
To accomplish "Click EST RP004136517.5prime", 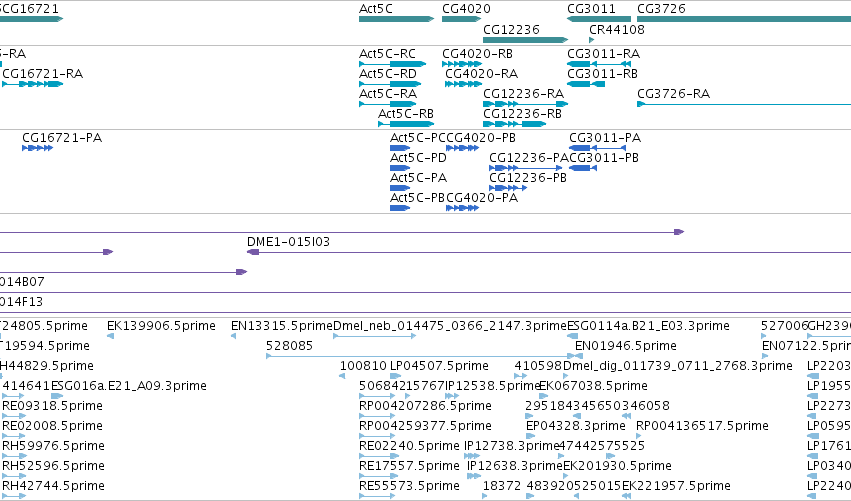I will [702, 426].
